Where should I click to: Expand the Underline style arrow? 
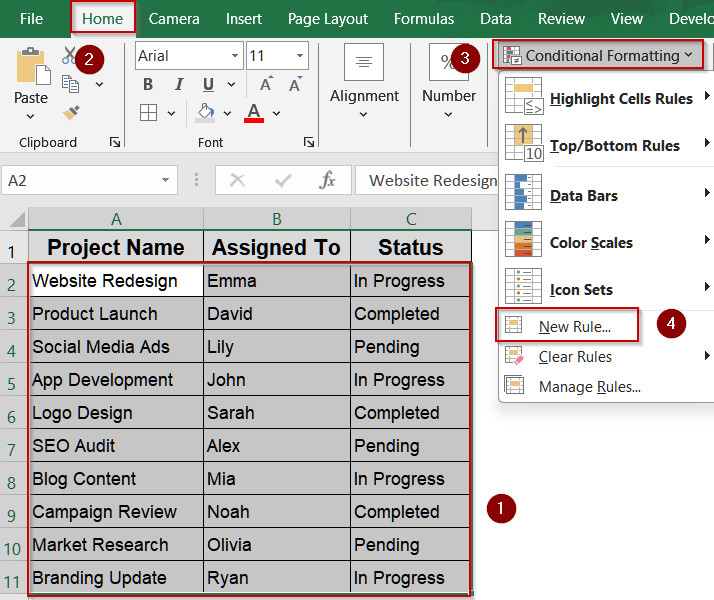coord(231,84)
